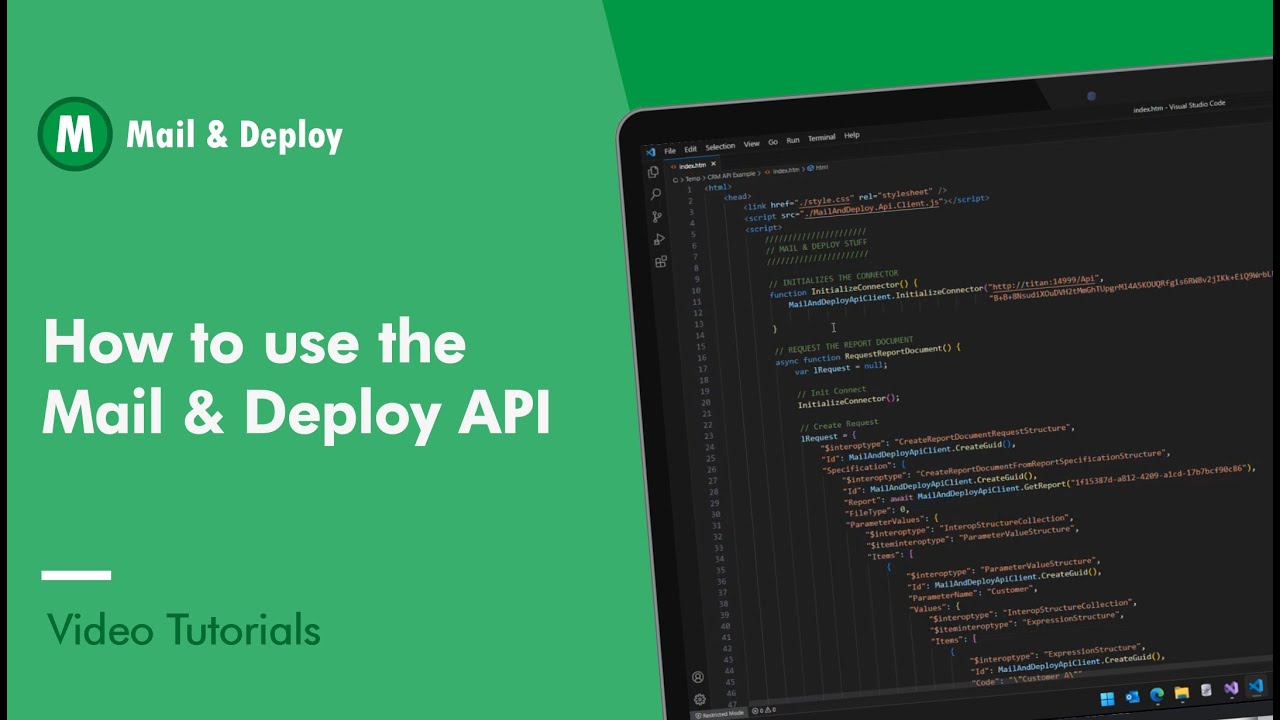This screenshot has width=1280, height=720.
Task: Click the 'InitializeConnector();' call line
Action: pos(849,401)
